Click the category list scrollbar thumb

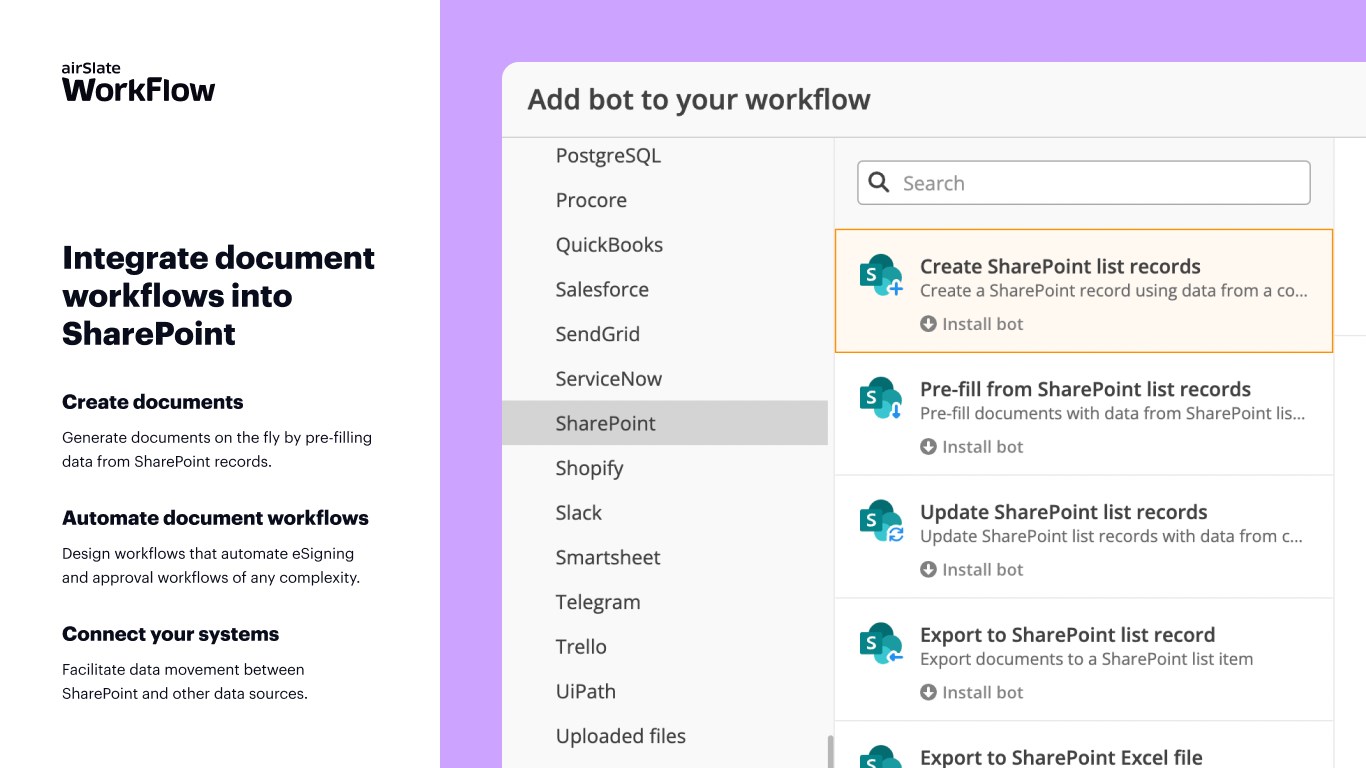point(830,752)
